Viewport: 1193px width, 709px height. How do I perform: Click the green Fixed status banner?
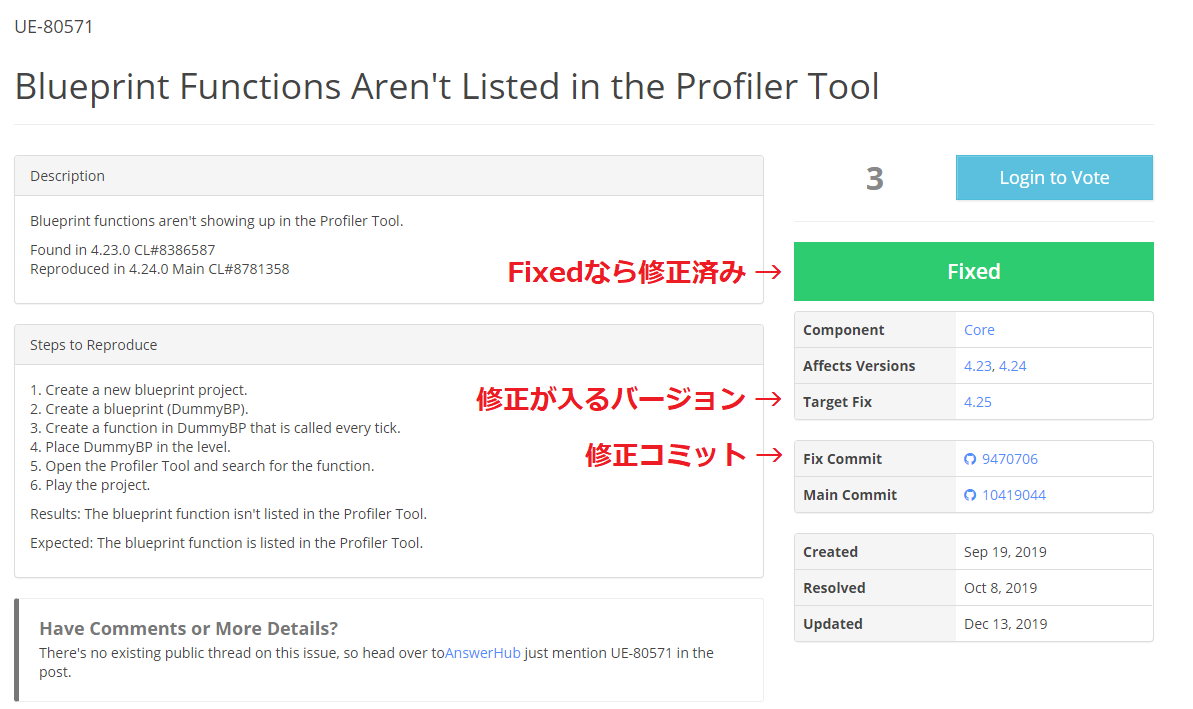click(973, 272)
